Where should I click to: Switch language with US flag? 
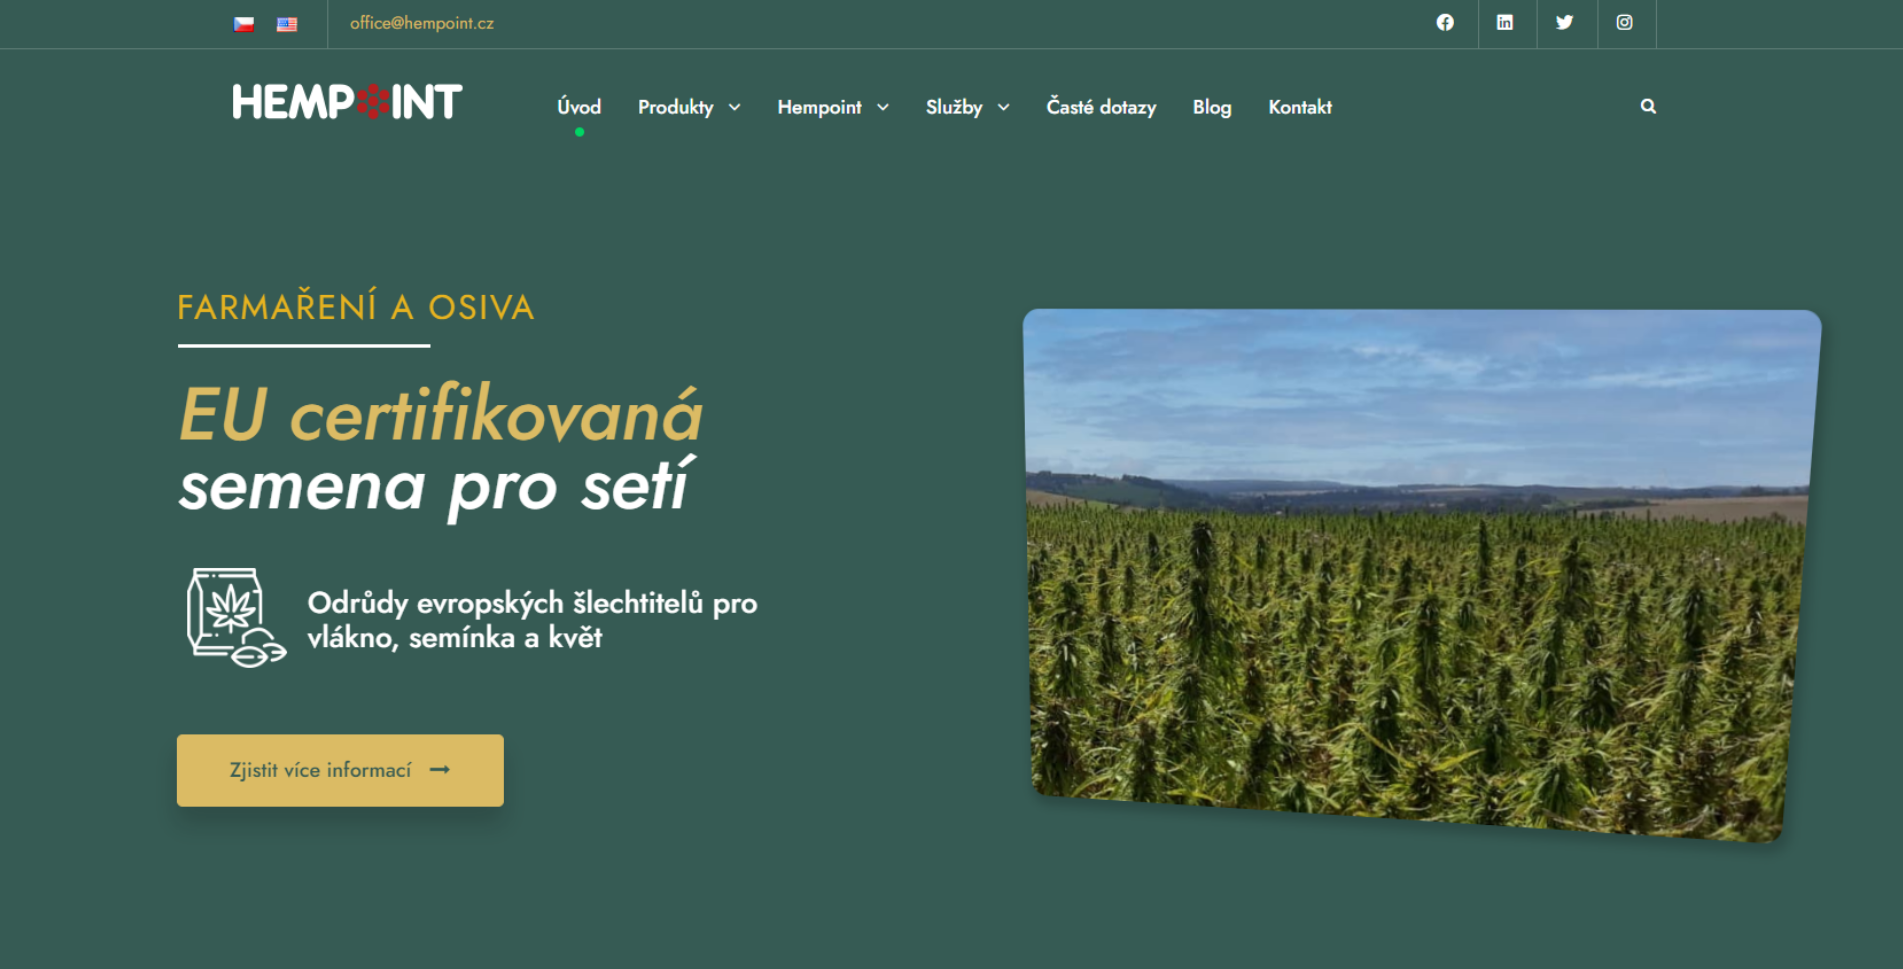point(287,24)
